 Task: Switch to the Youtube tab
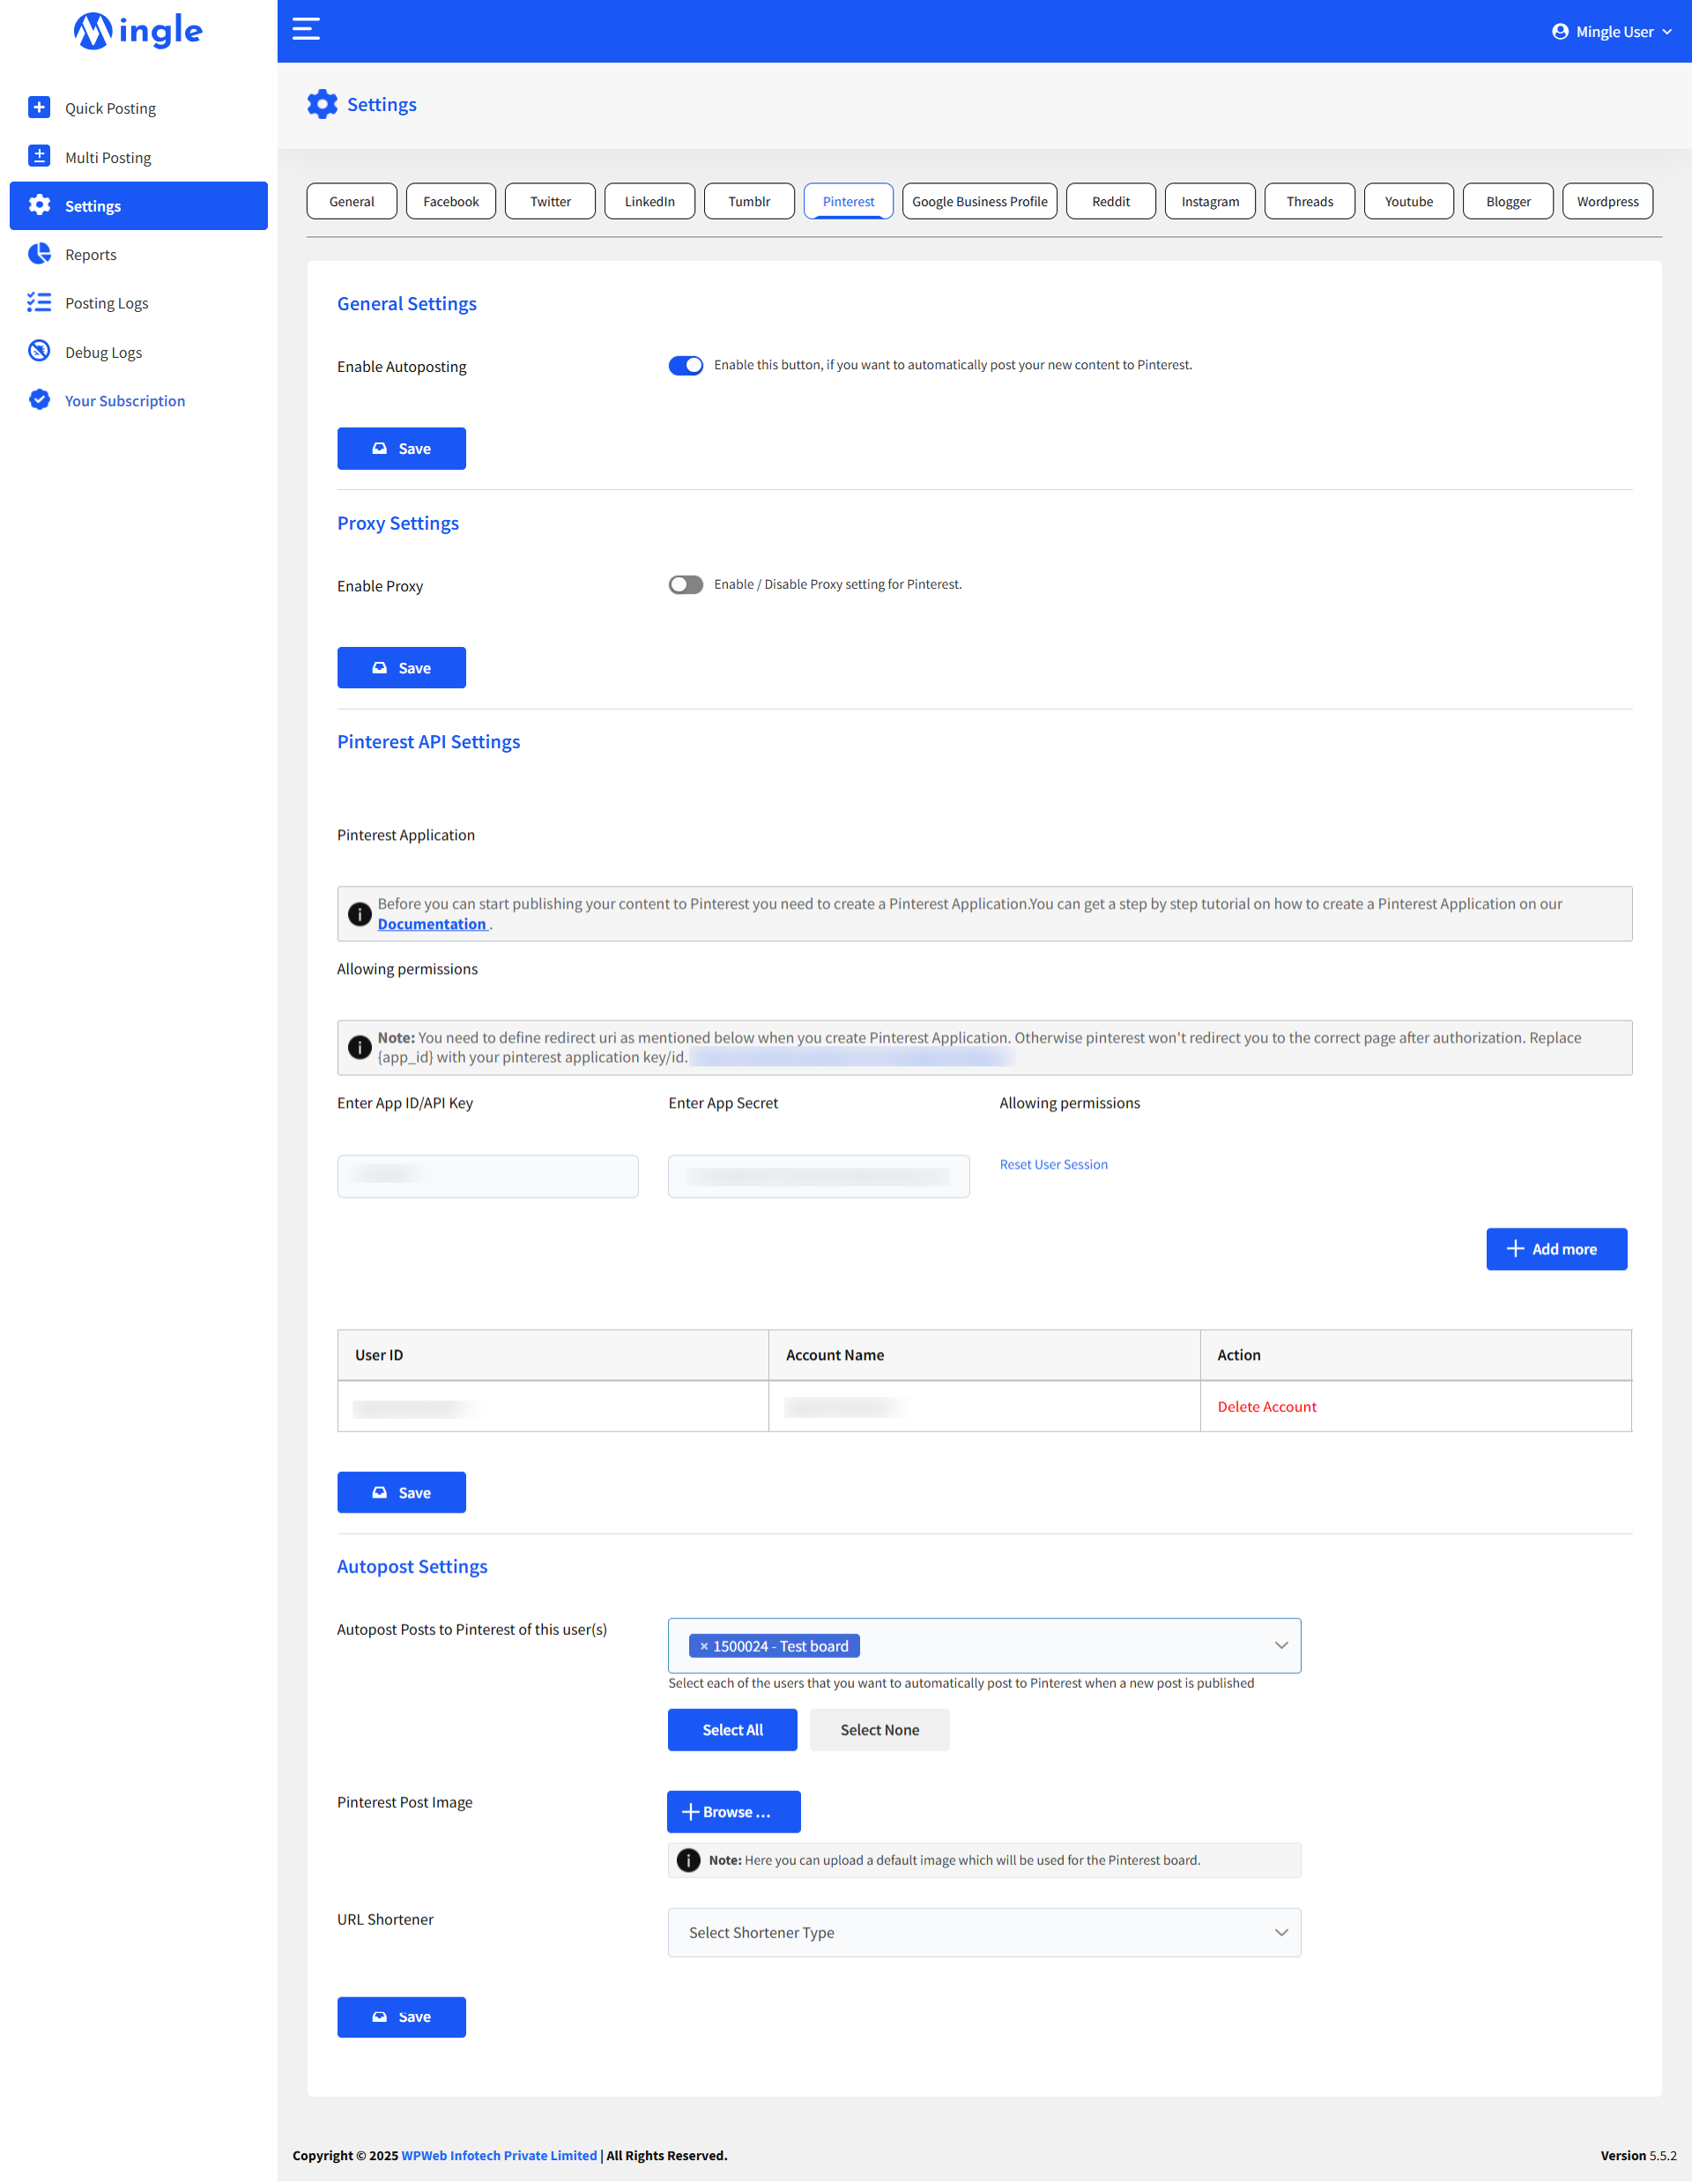(1408, 201)
